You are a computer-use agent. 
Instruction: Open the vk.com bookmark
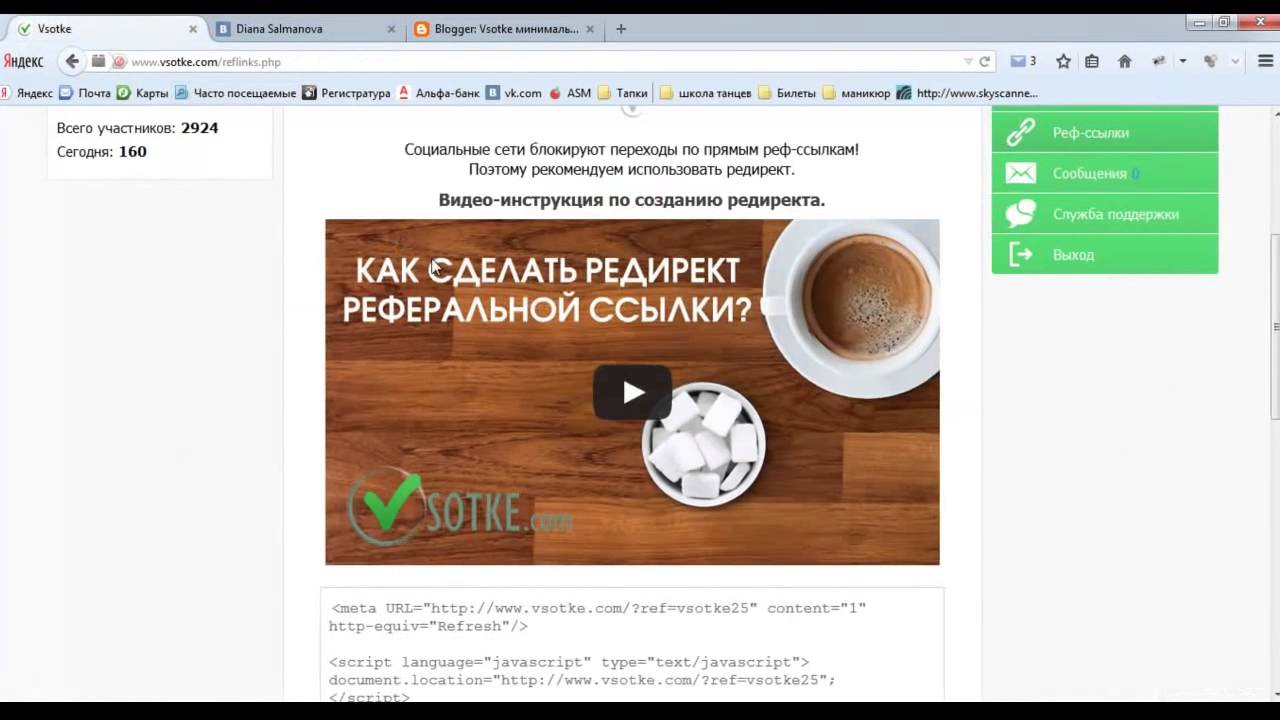[x=514, y=93]
